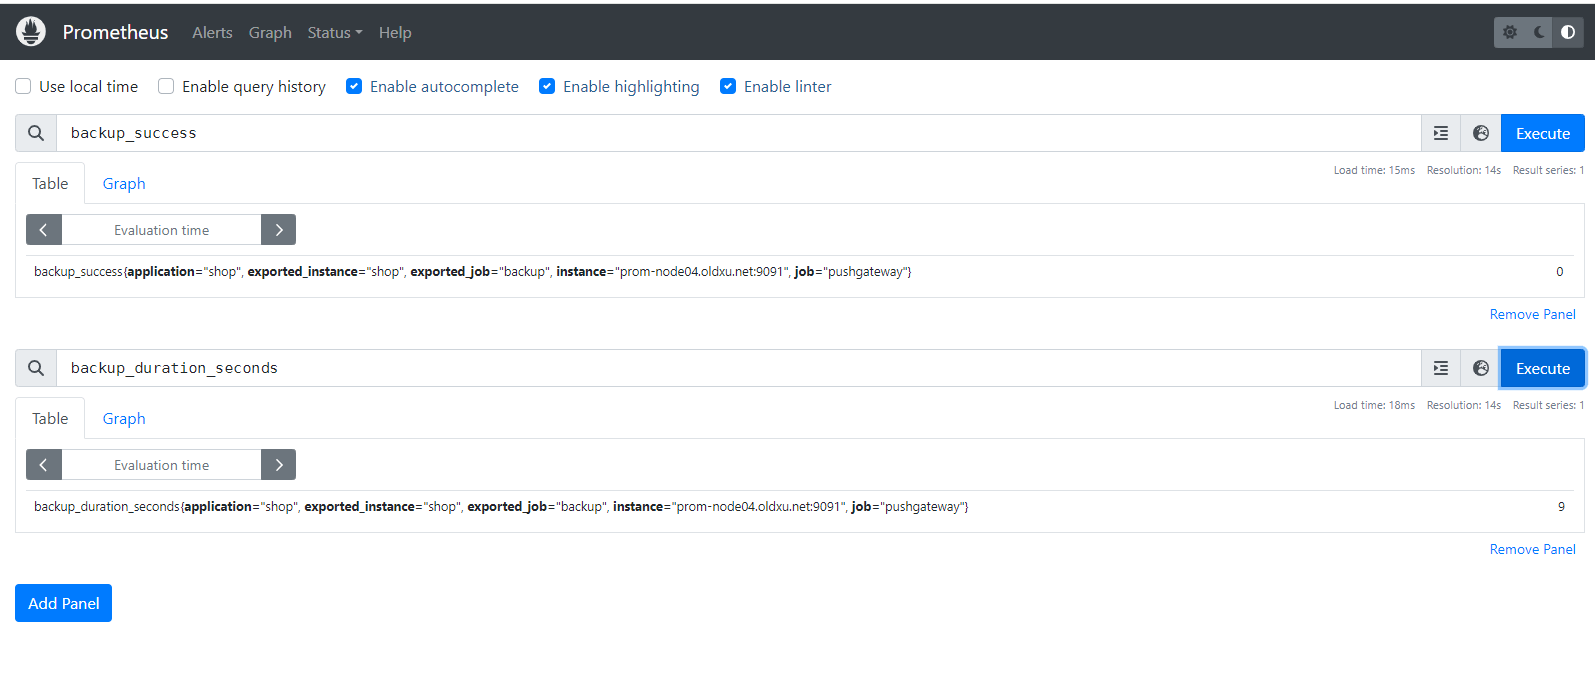Step evaluation time back in first panel
The image size is (1595, 693).
[x=43, y=230]
